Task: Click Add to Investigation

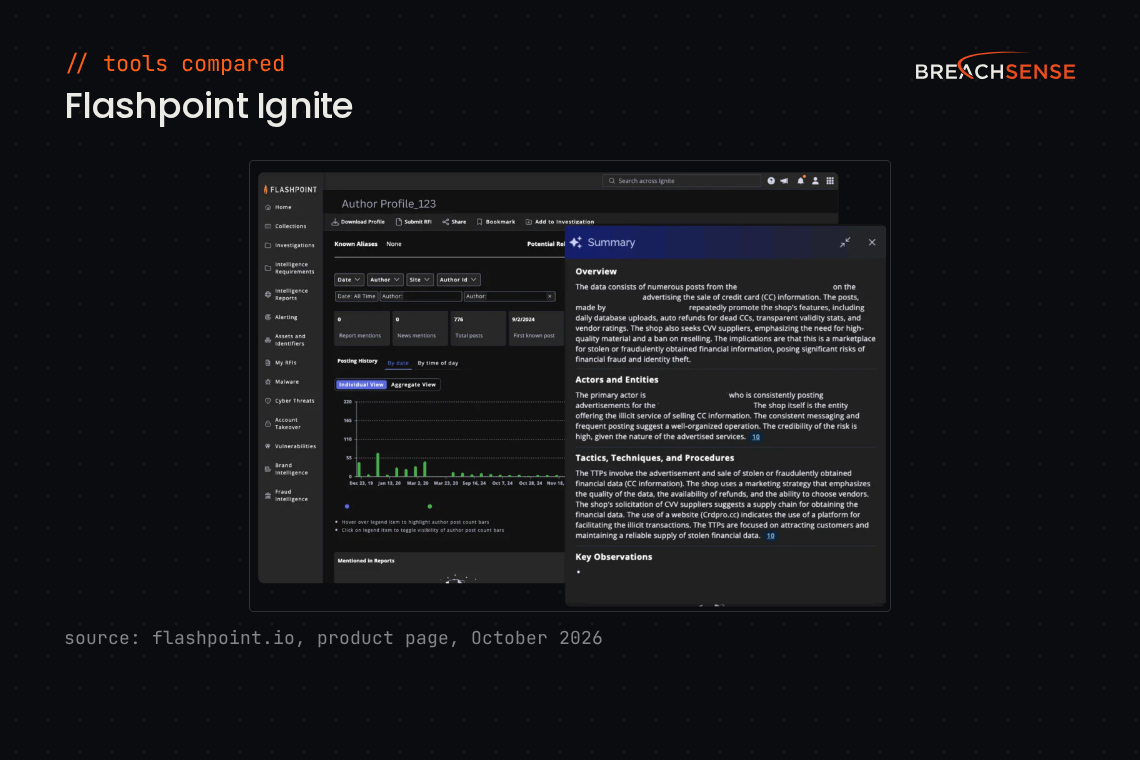Action: (x=560, y=222)
